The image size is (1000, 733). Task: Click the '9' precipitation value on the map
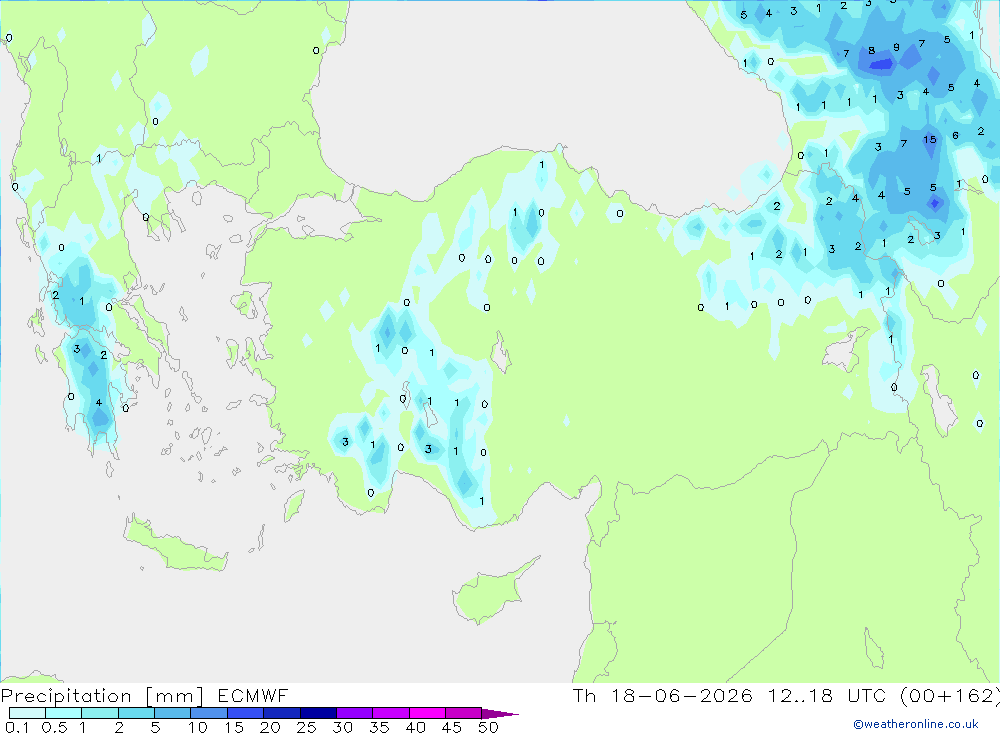[x=897, y=47]
